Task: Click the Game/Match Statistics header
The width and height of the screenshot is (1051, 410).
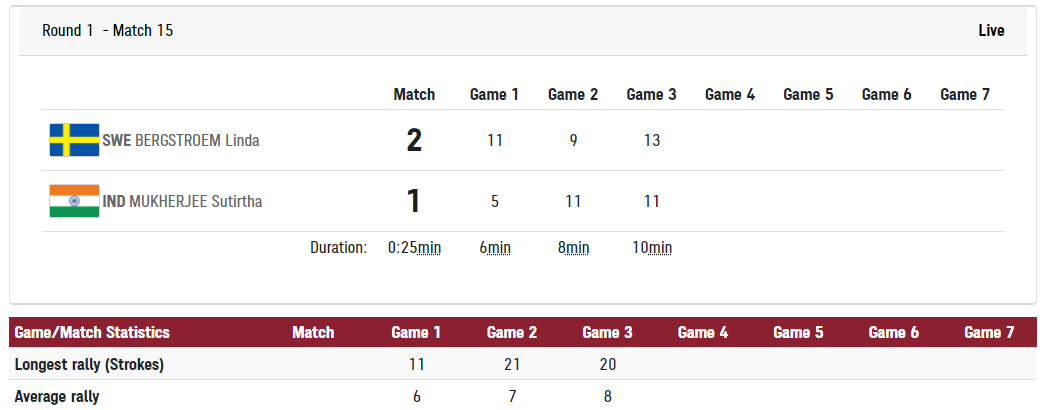Action: pos(92,332)
